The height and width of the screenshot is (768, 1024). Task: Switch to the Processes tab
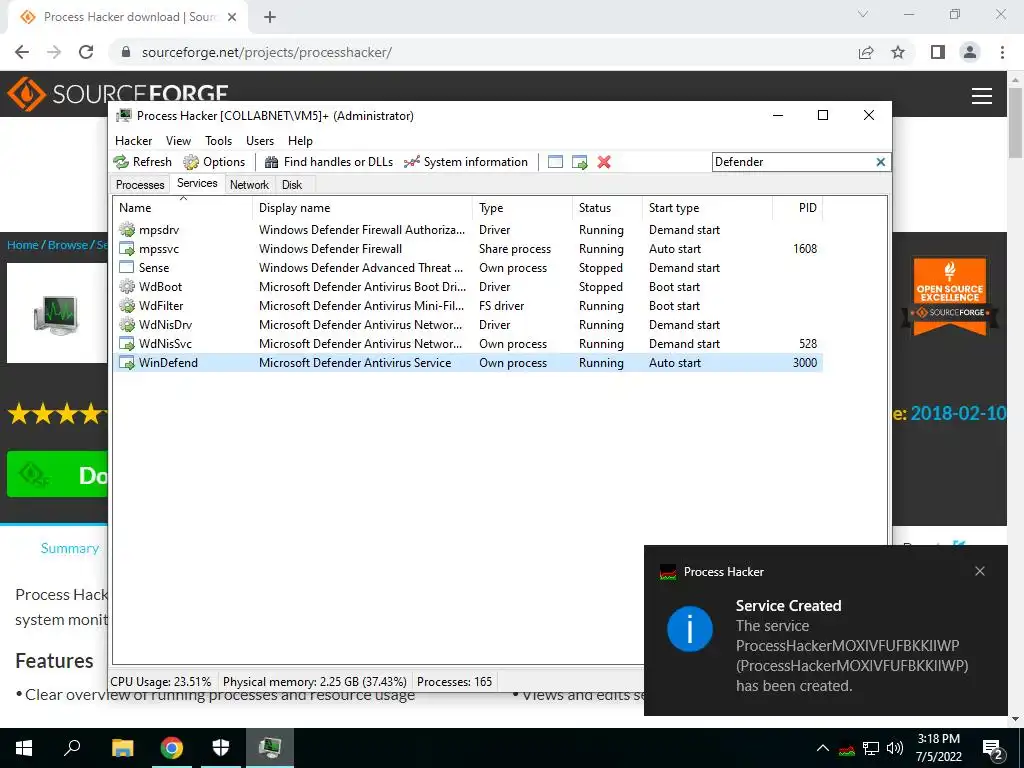point(140,185)
